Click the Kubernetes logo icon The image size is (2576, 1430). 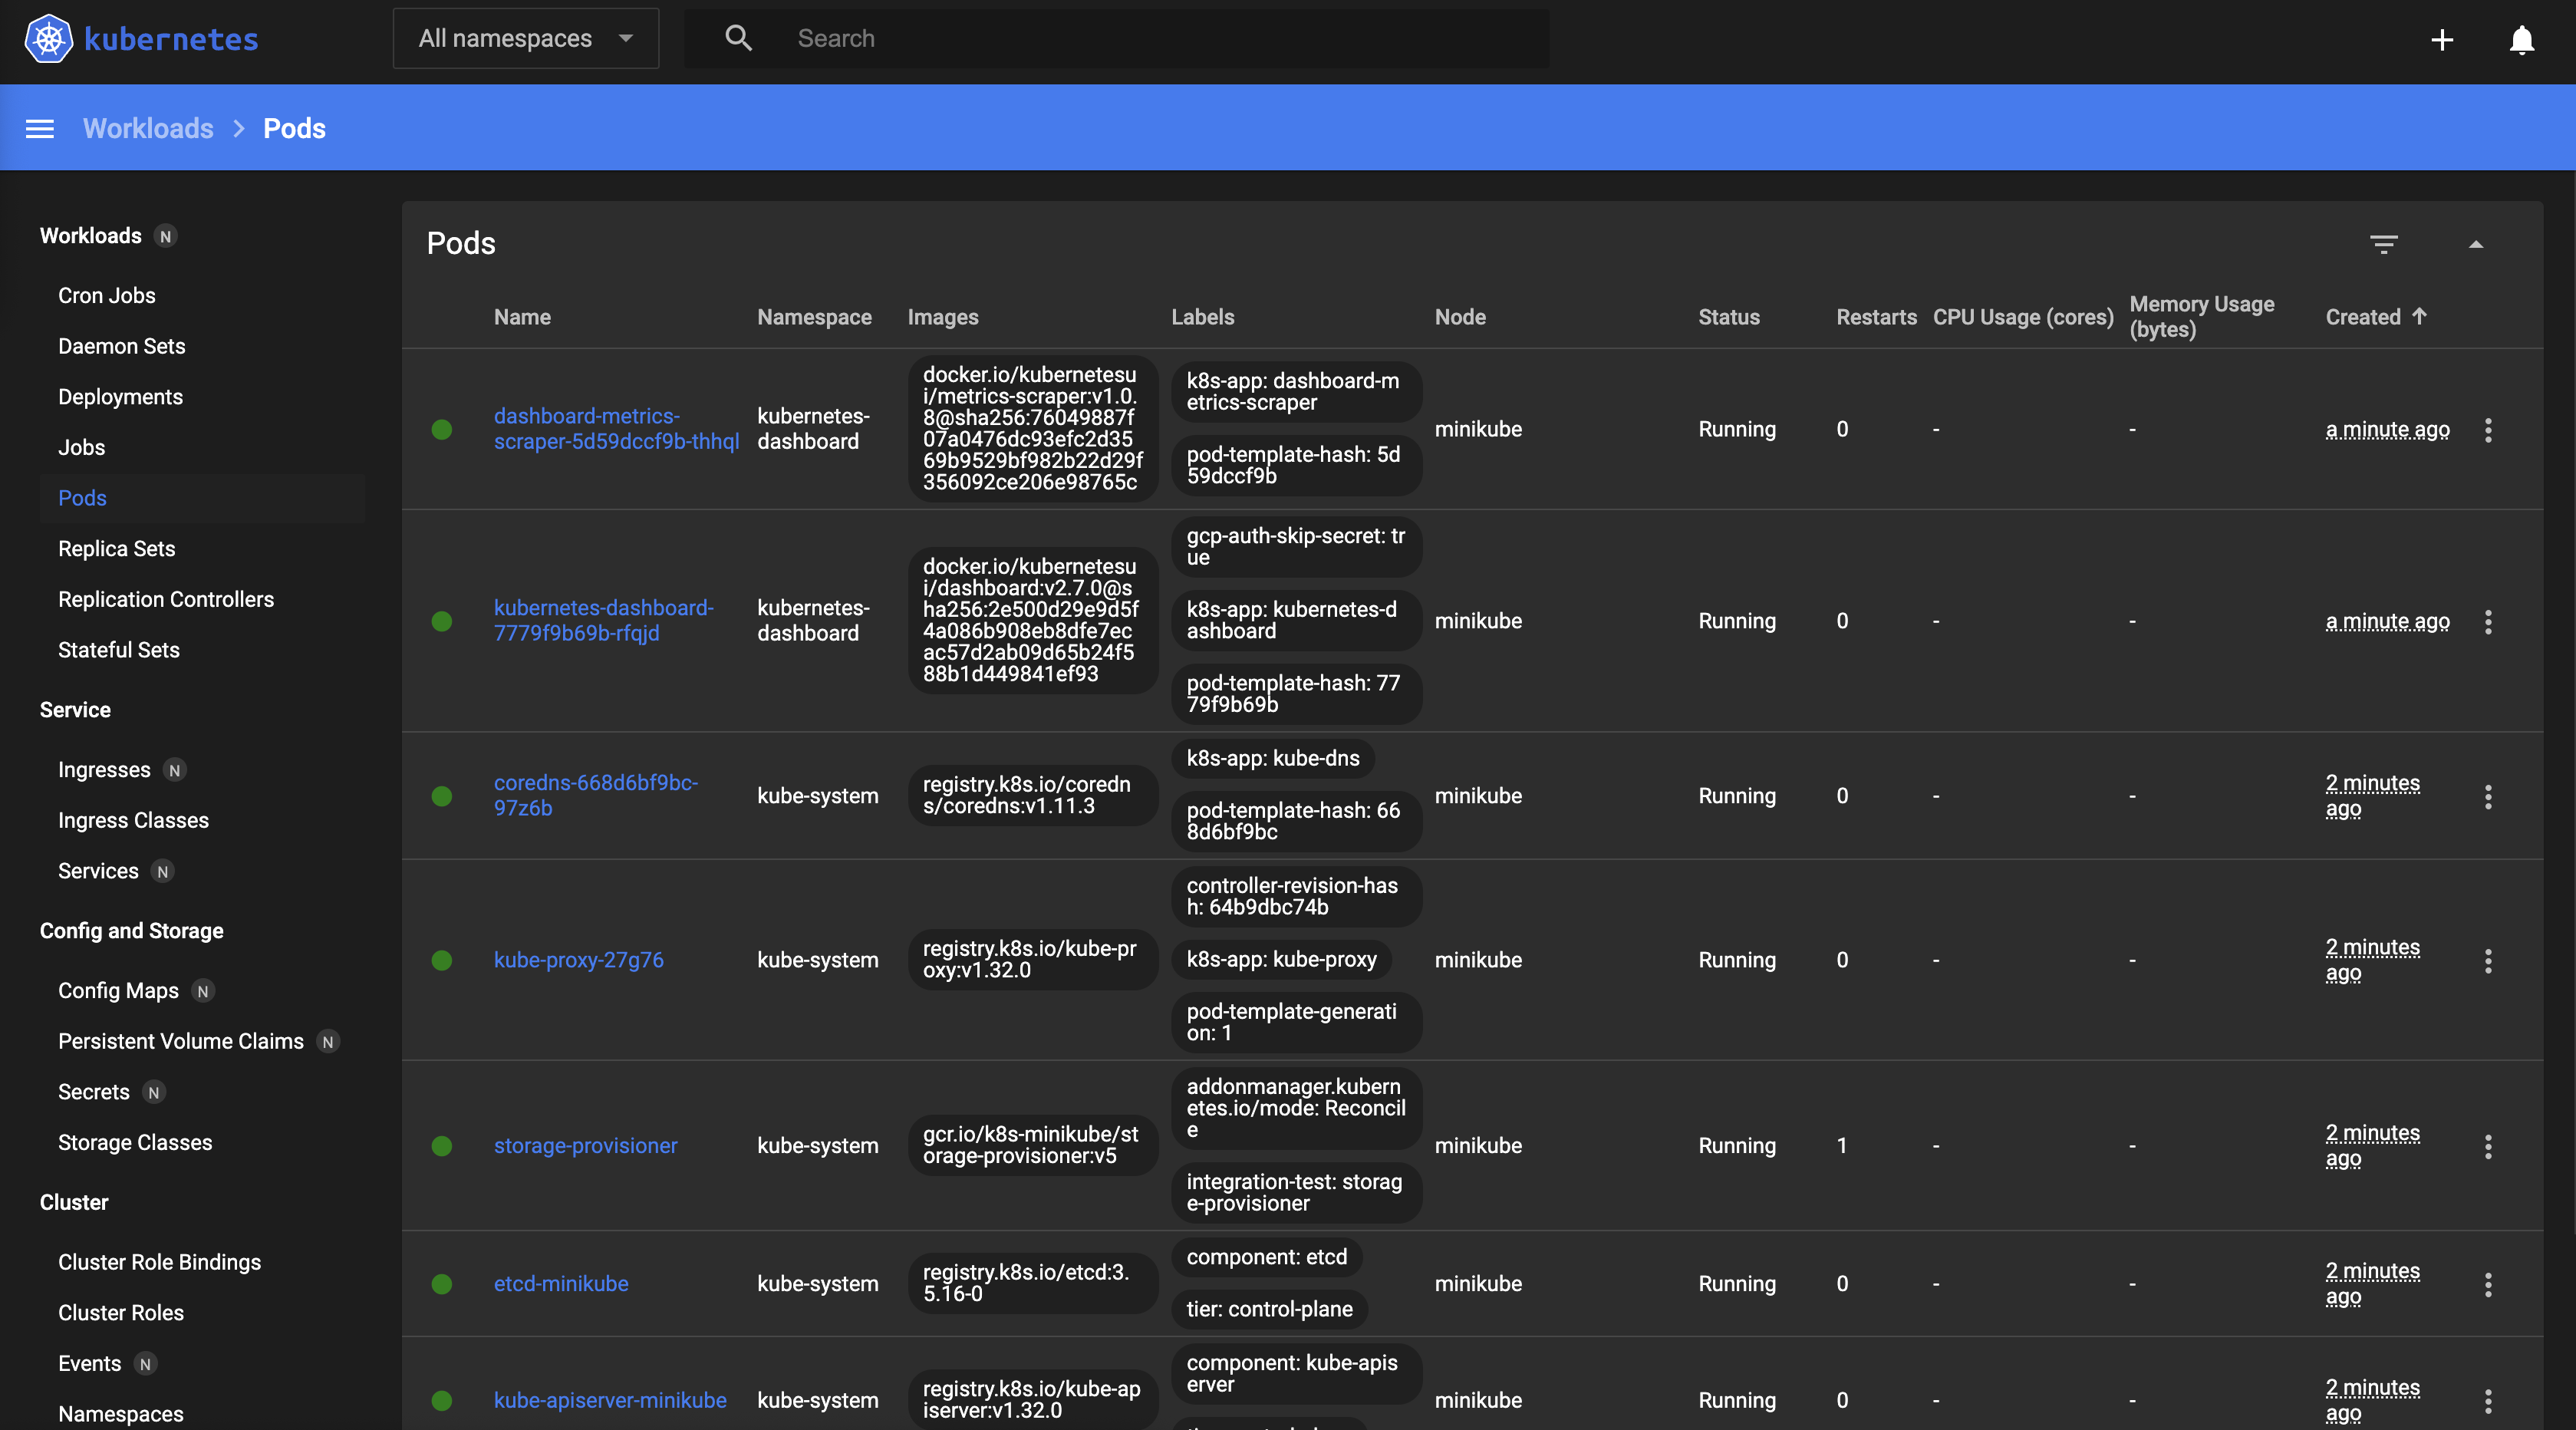48,39
